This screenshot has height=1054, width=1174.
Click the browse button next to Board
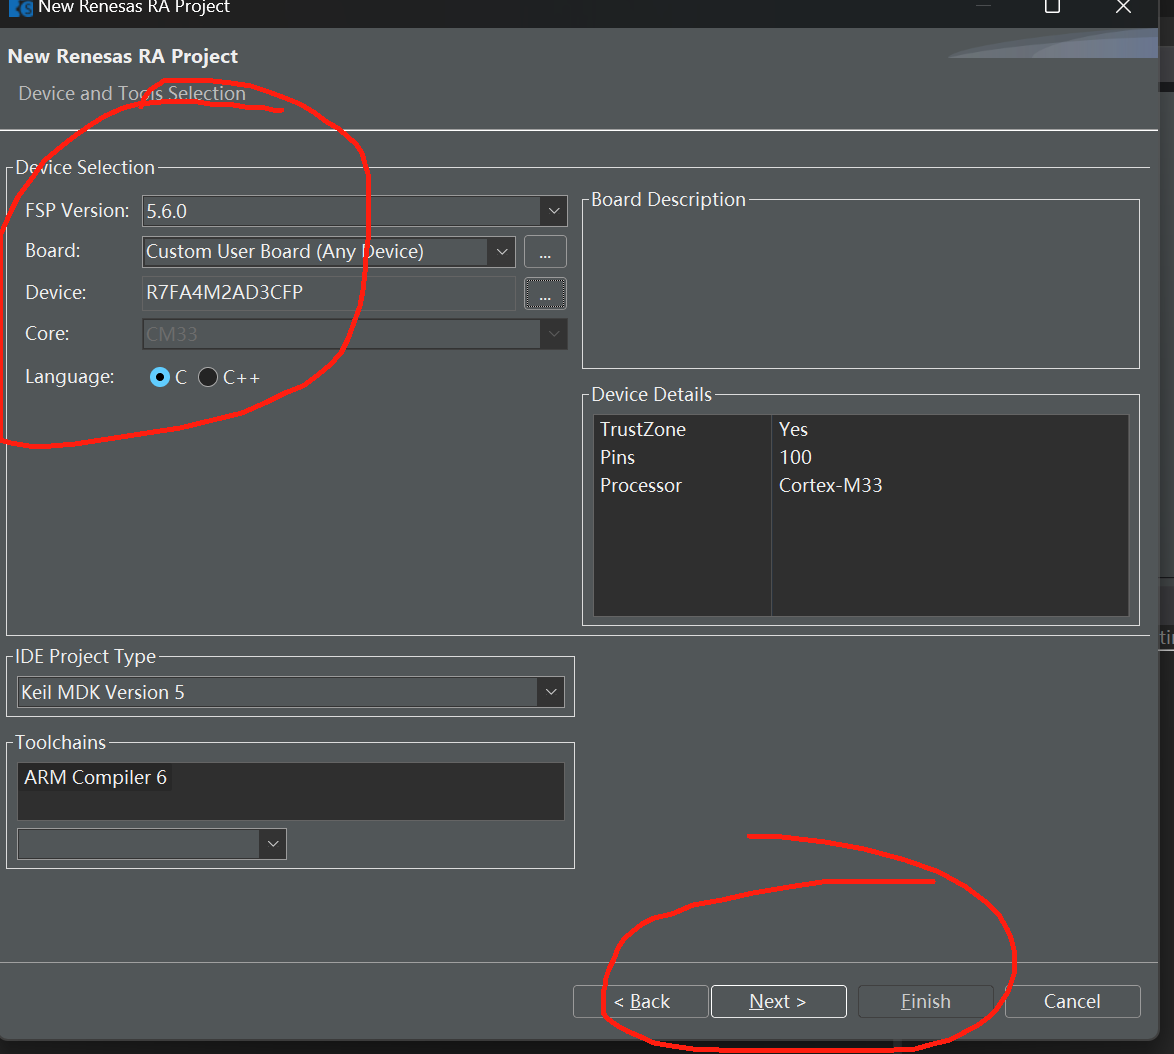tap(545, 252)
